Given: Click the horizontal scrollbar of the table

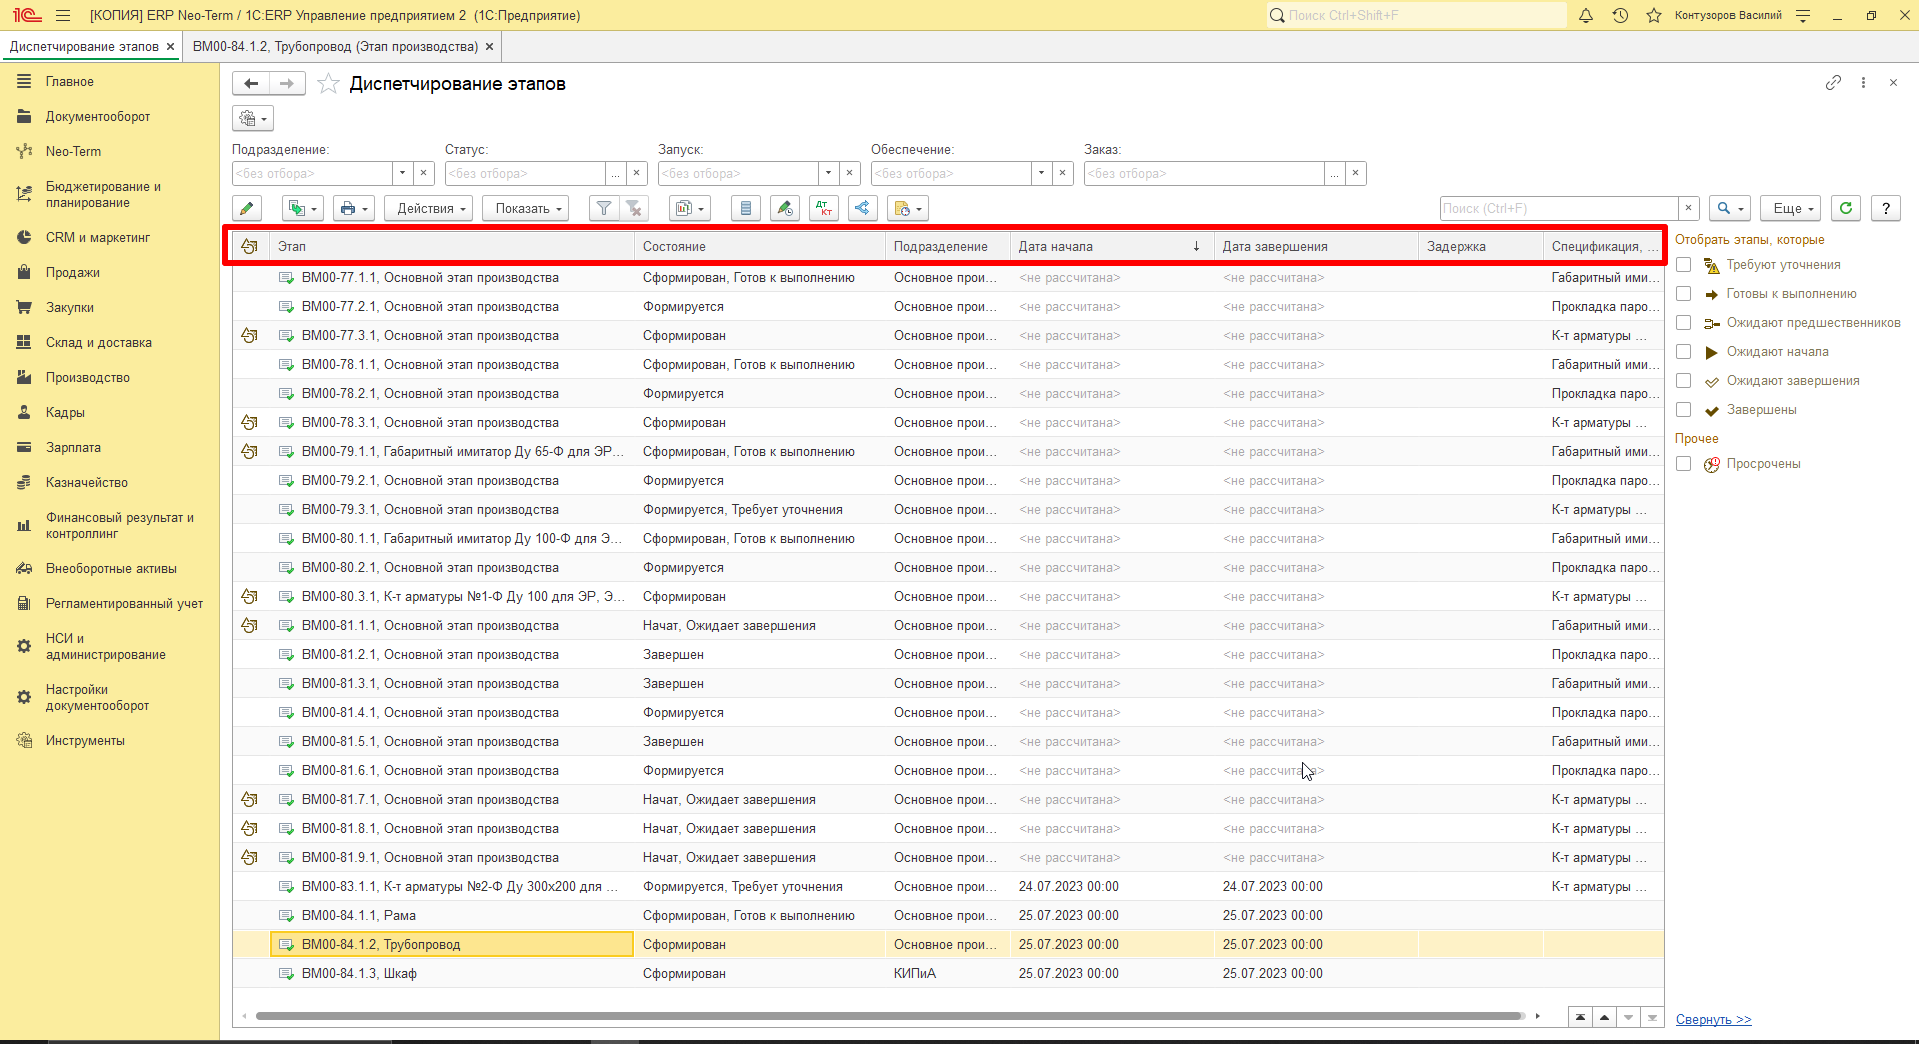Looking at the screenshot, I should coord(889,1016).
